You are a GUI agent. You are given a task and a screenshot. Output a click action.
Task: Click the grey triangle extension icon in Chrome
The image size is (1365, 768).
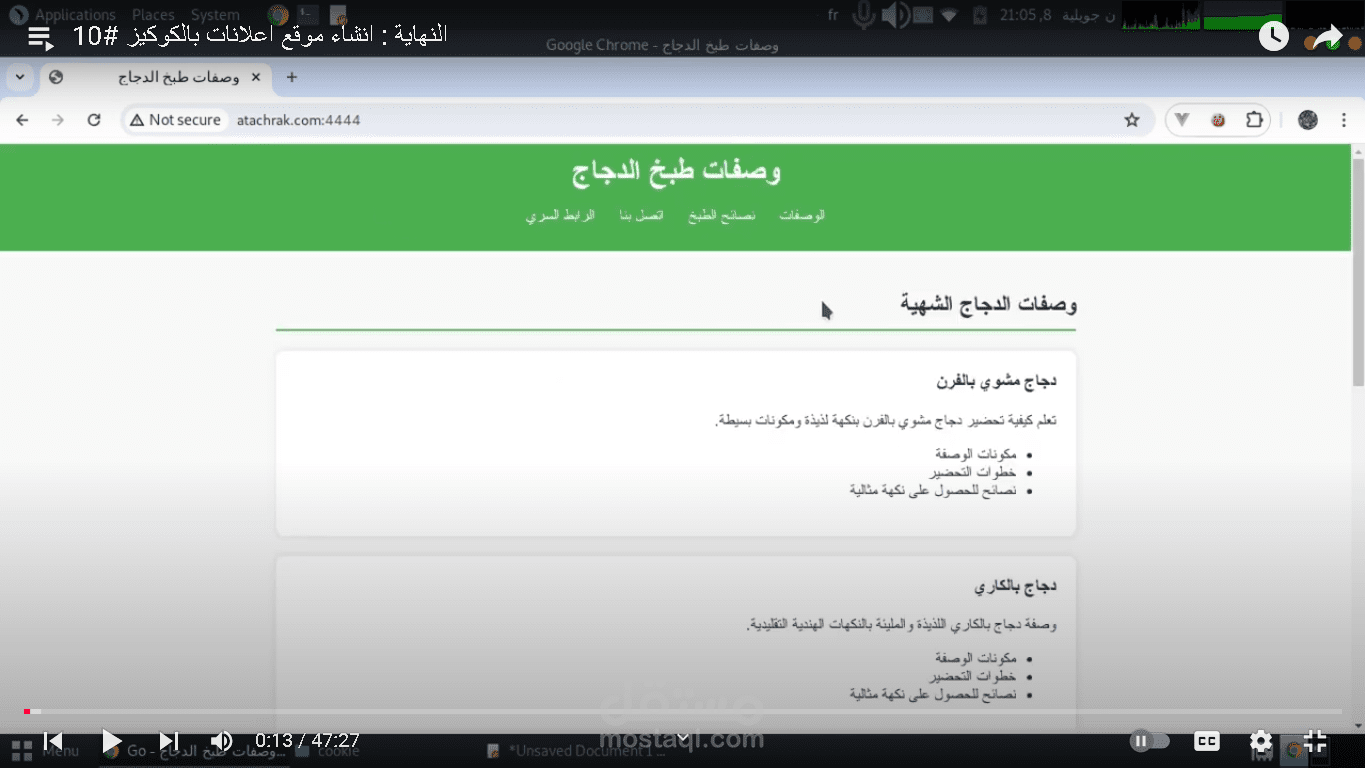pyautogui.click(x=1182, y=120)
